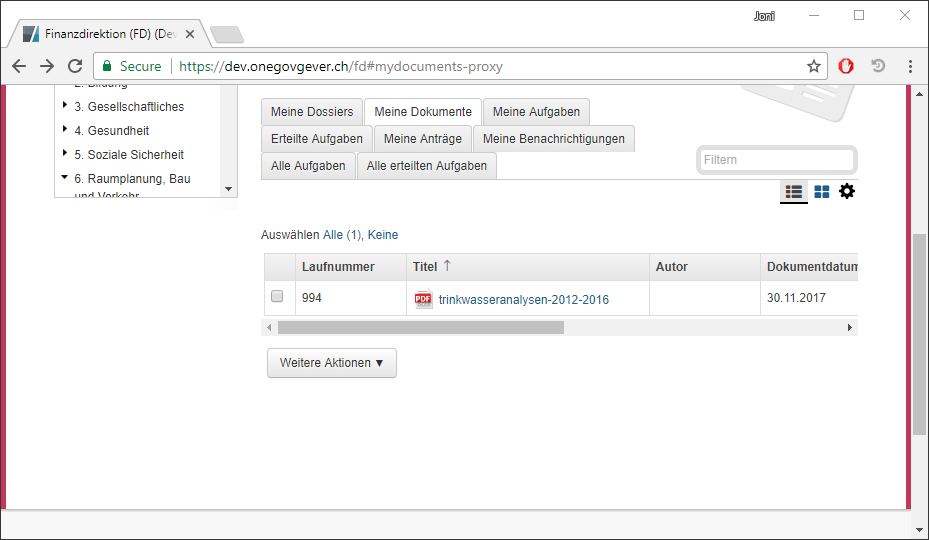Screen dimensions: 929x540
Task: Open table settings gear icon
Action: (x=847, y=191)
